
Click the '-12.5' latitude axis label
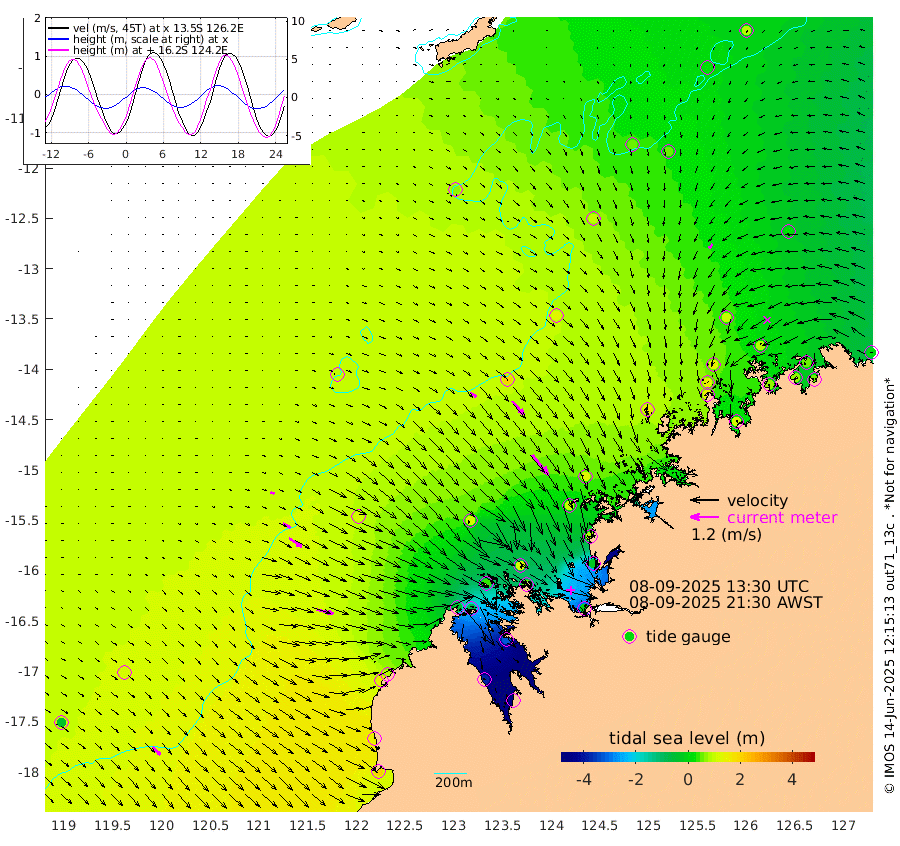coord(22,219)
